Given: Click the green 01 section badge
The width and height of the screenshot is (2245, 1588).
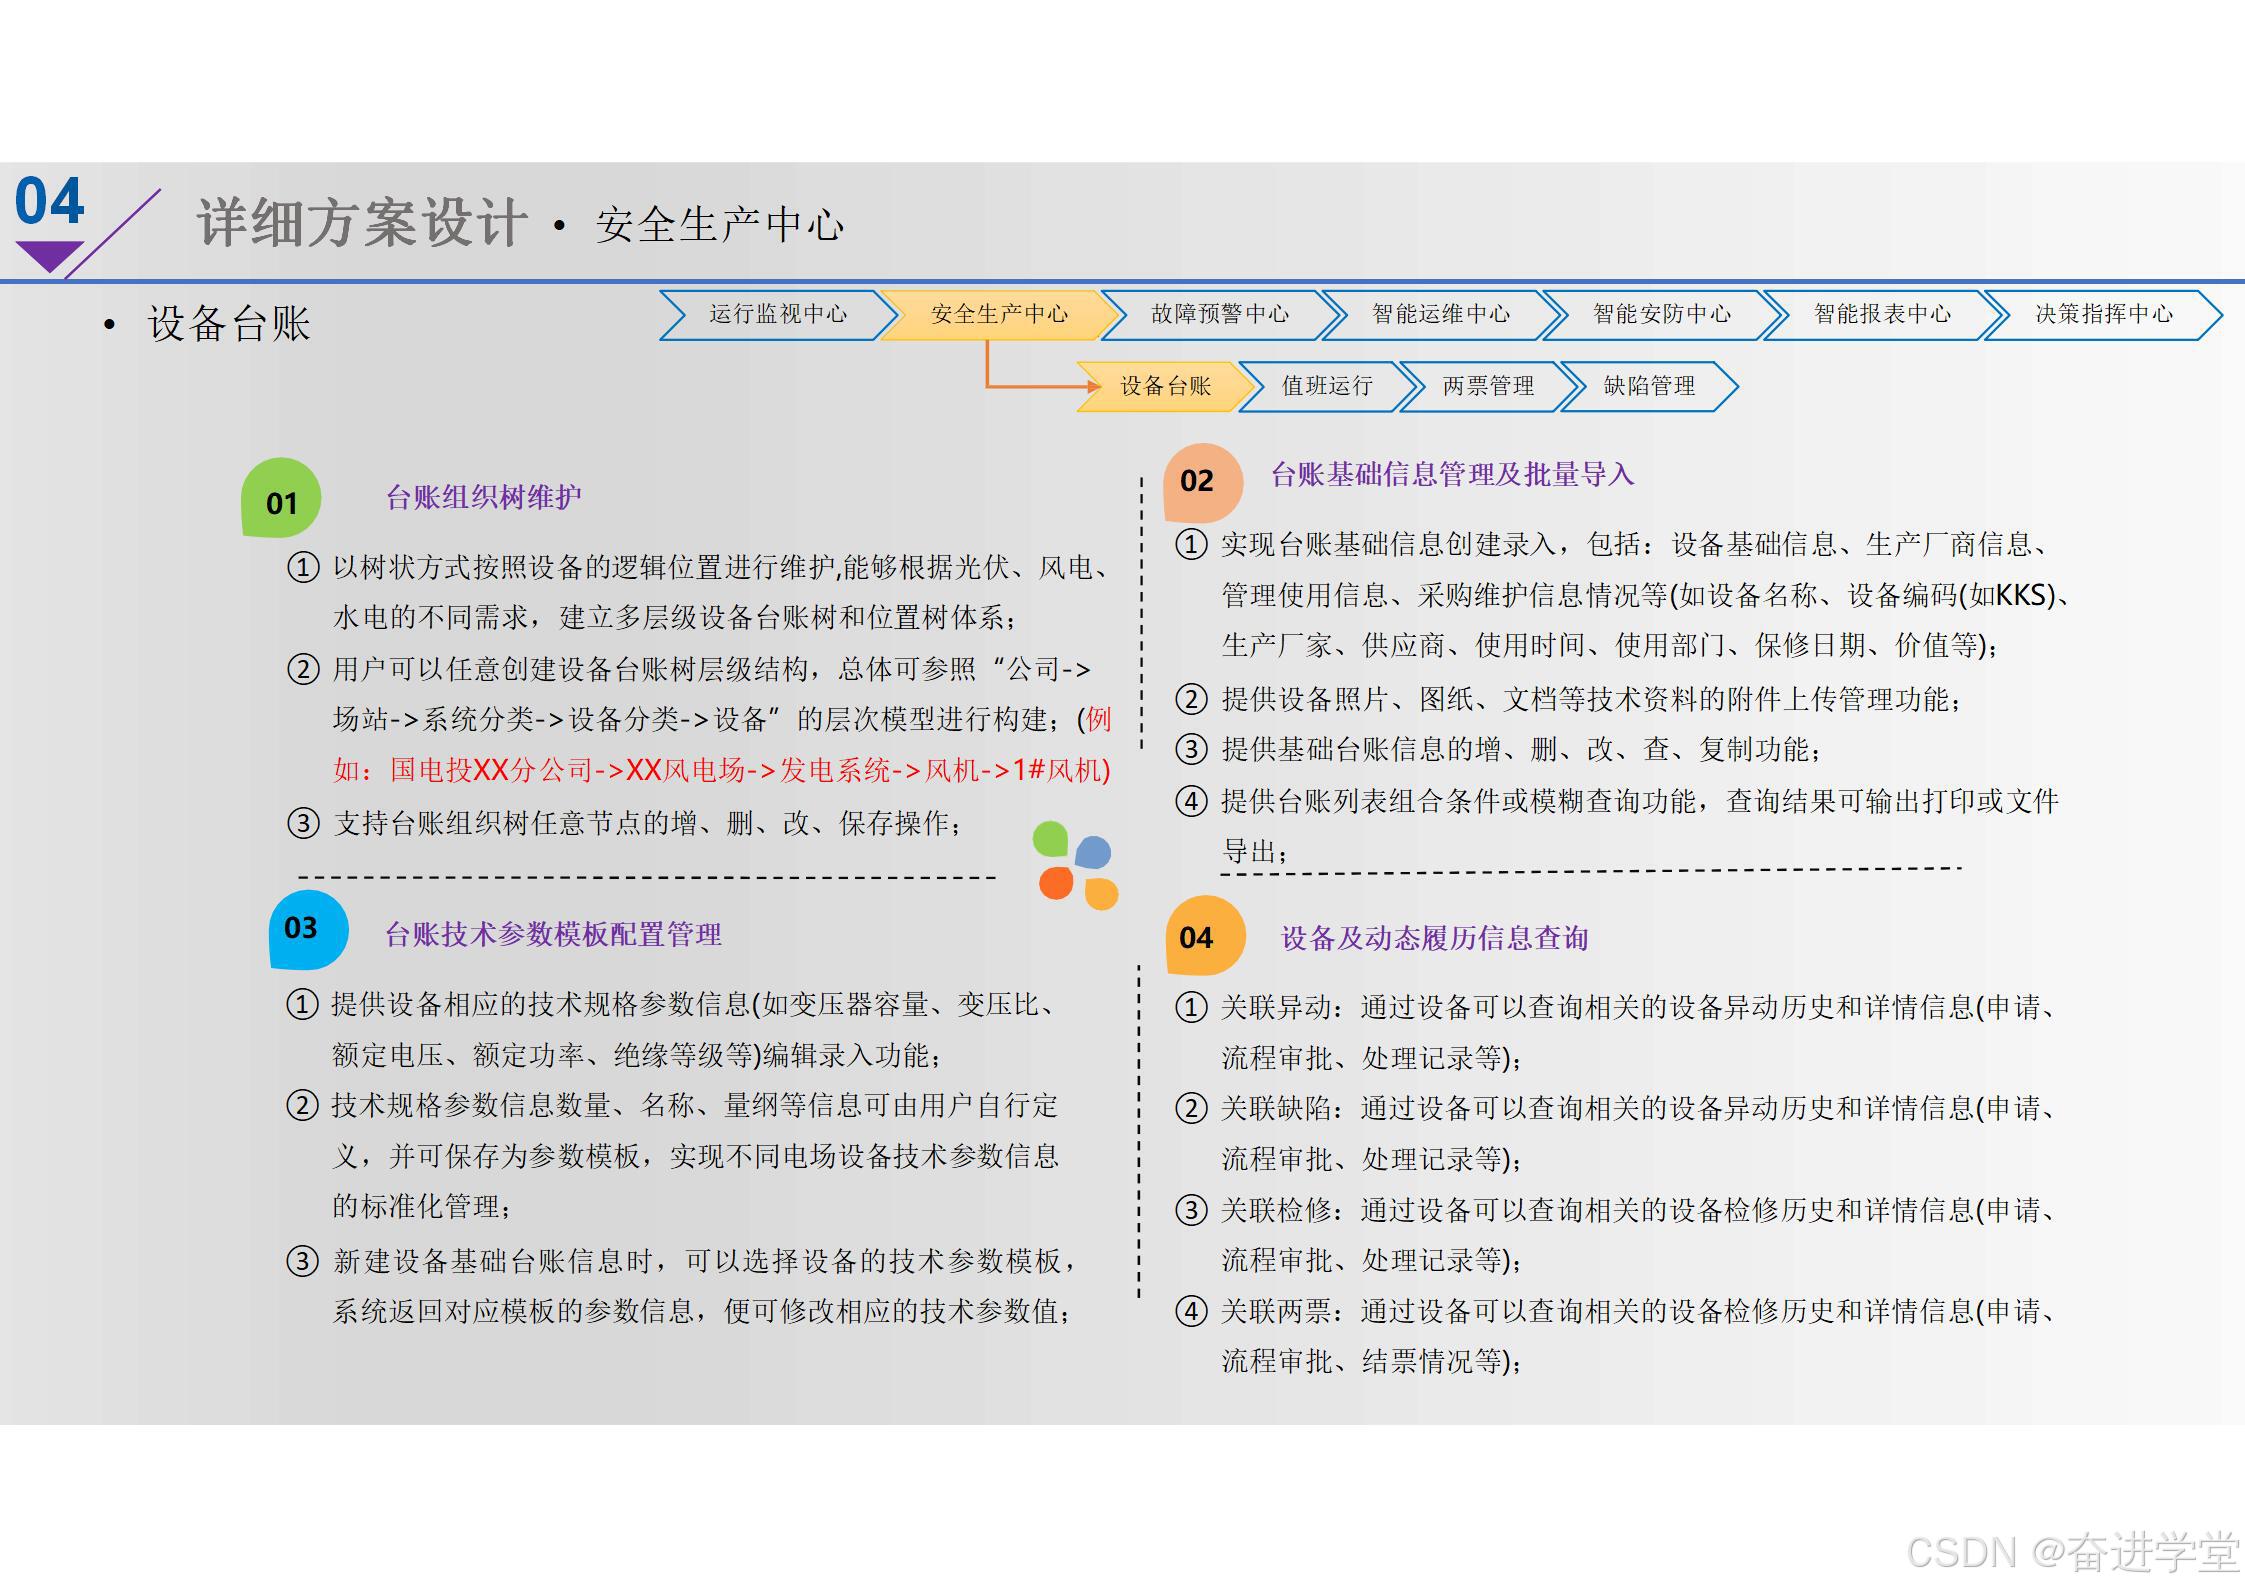Looking at the screenshot, I should tap(281, 499).
